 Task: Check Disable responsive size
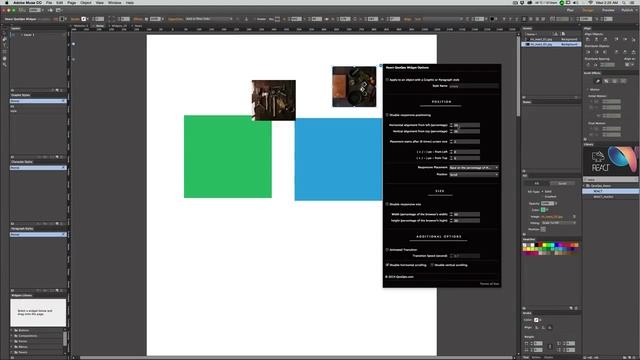[x=387, y=204]
